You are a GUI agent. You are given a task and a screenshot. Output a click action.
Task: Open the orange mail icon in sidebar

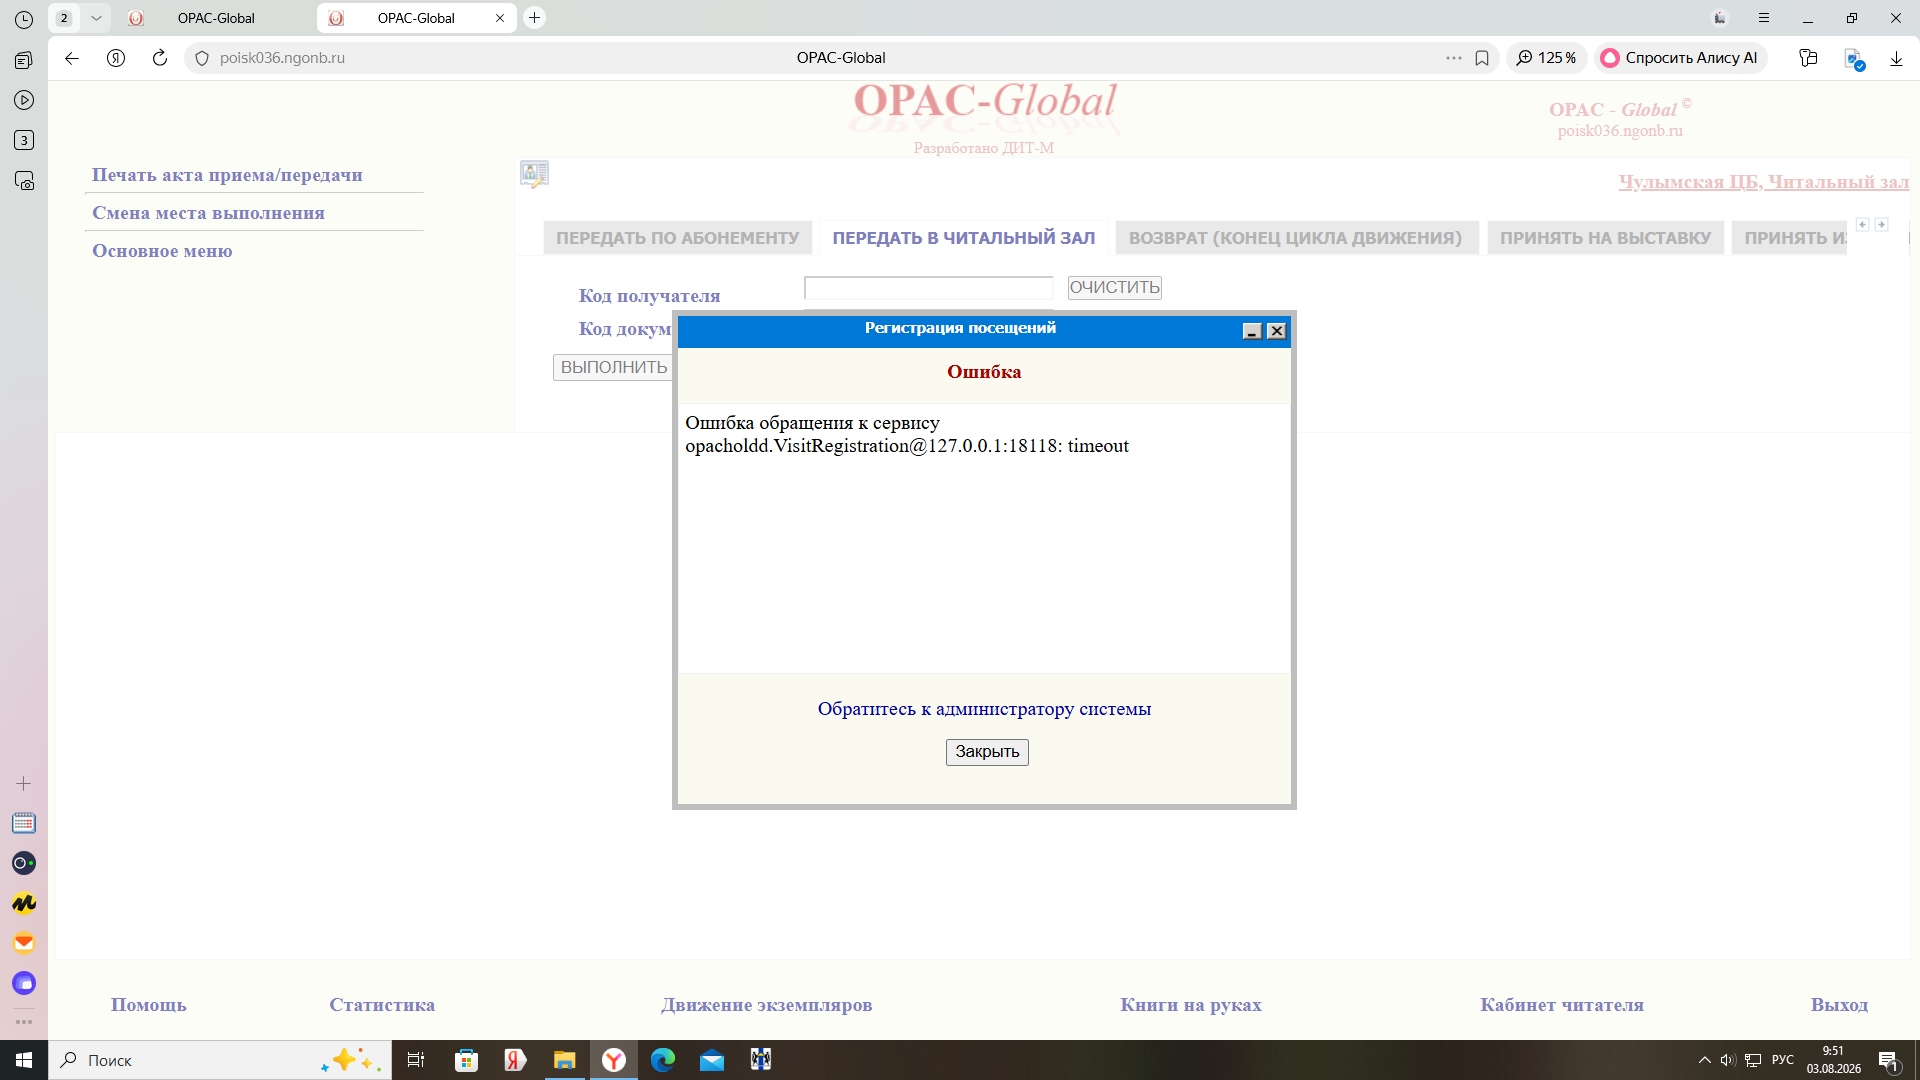24,943
